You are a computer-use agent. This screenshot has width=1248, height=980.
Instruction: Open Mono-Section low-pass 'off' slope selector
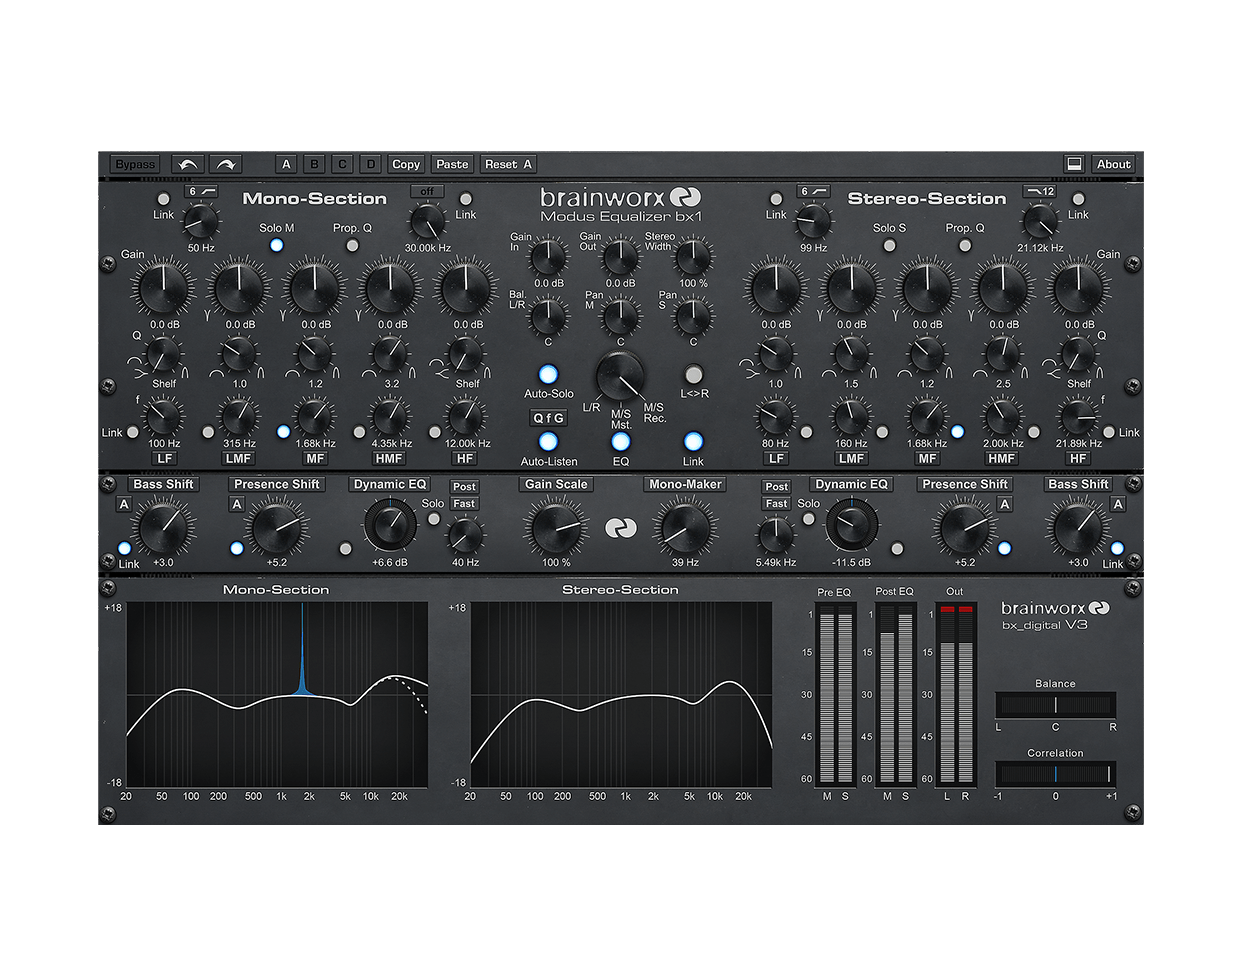coord(427,191)
